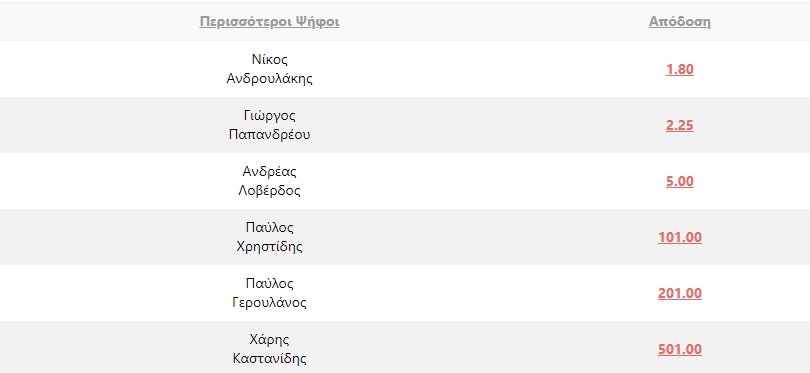Click the surname Ανδρουλάκης
The image size is (810, 373).
pyautogui.click(x=269, y=79)
